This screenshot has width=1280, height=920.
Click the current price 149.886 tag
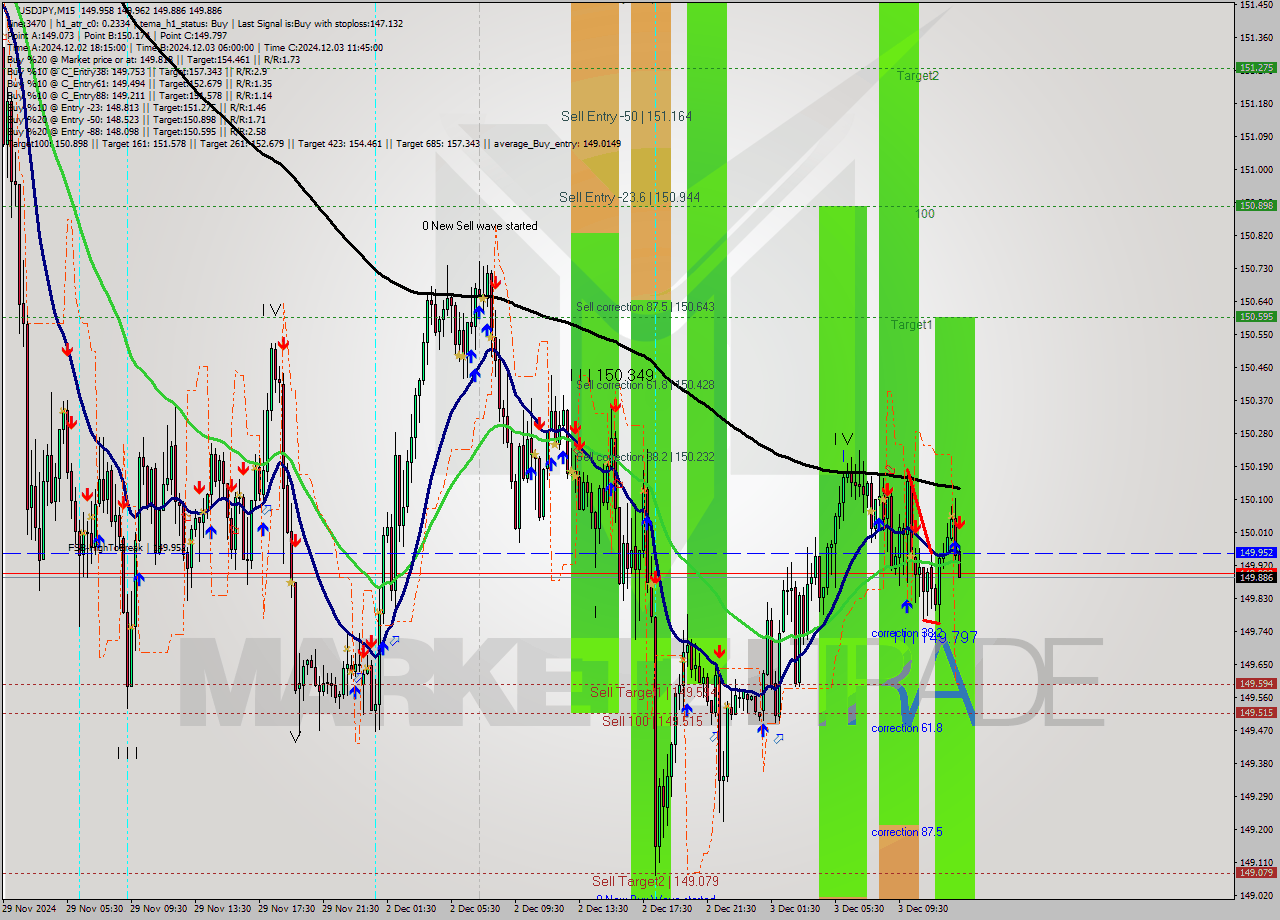(x=1256, y=577)
